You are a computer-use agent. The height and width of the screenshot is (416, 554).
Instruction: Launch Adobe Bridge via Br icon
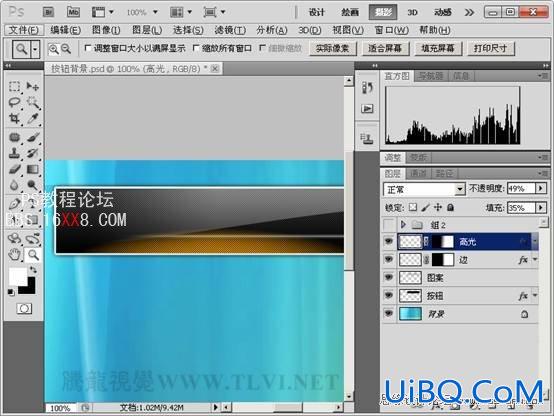pos(48,12)
